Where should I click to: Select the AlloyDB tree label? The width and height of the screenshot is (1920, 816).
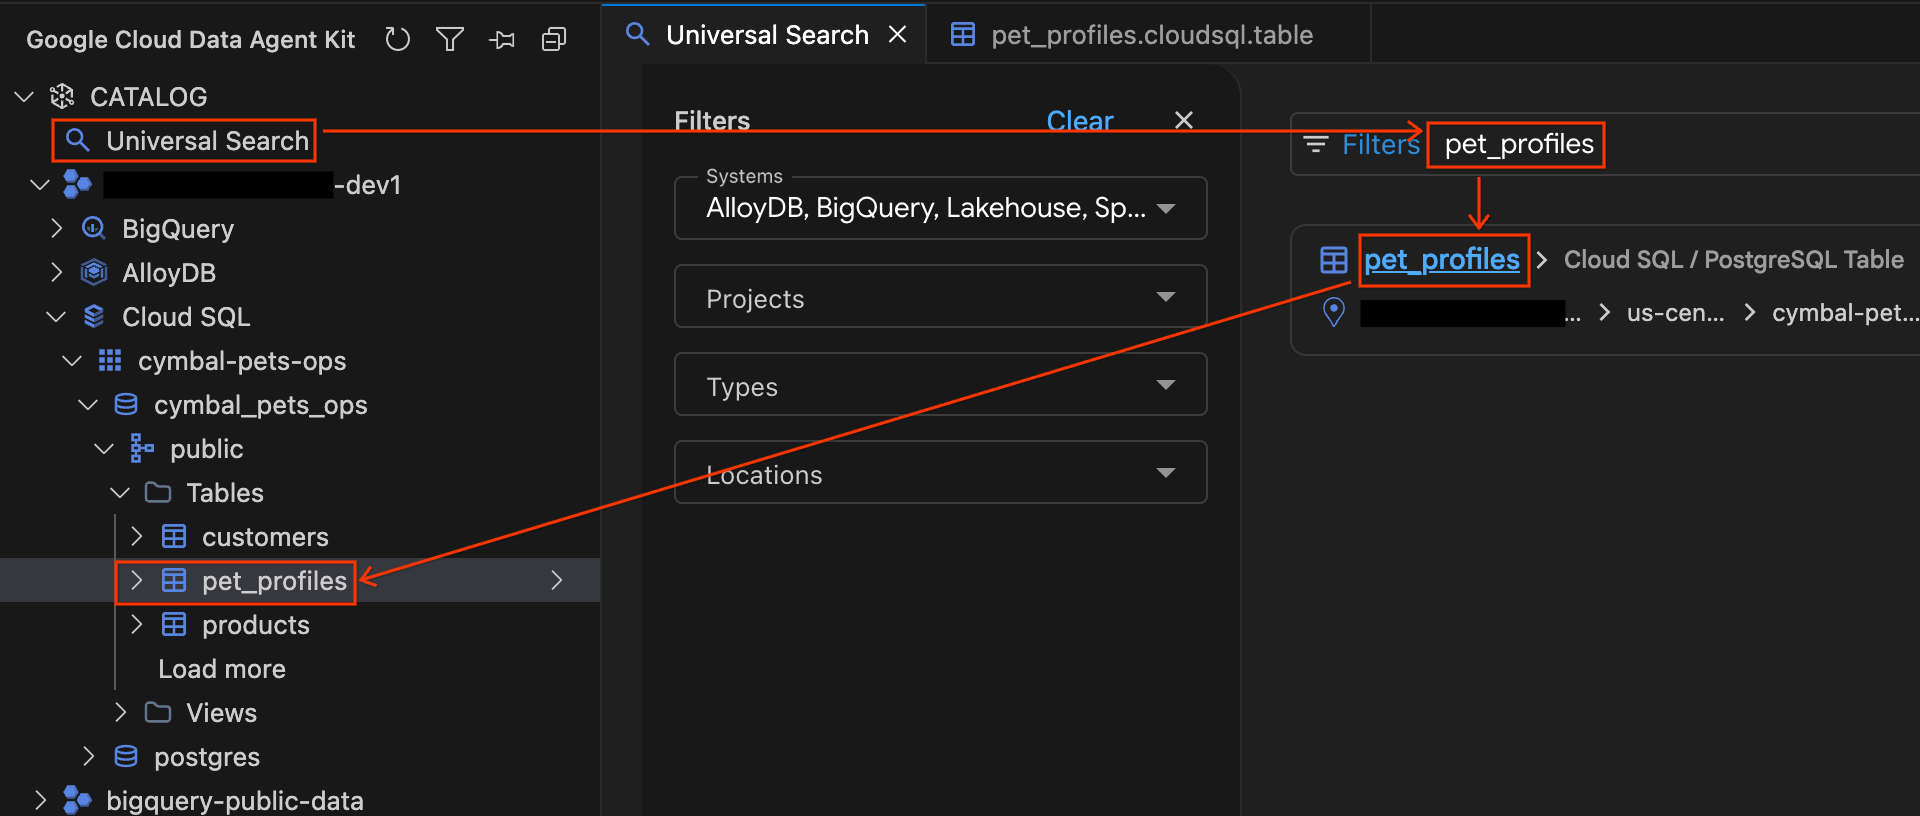pyautogui.click(x=169, y=273)
